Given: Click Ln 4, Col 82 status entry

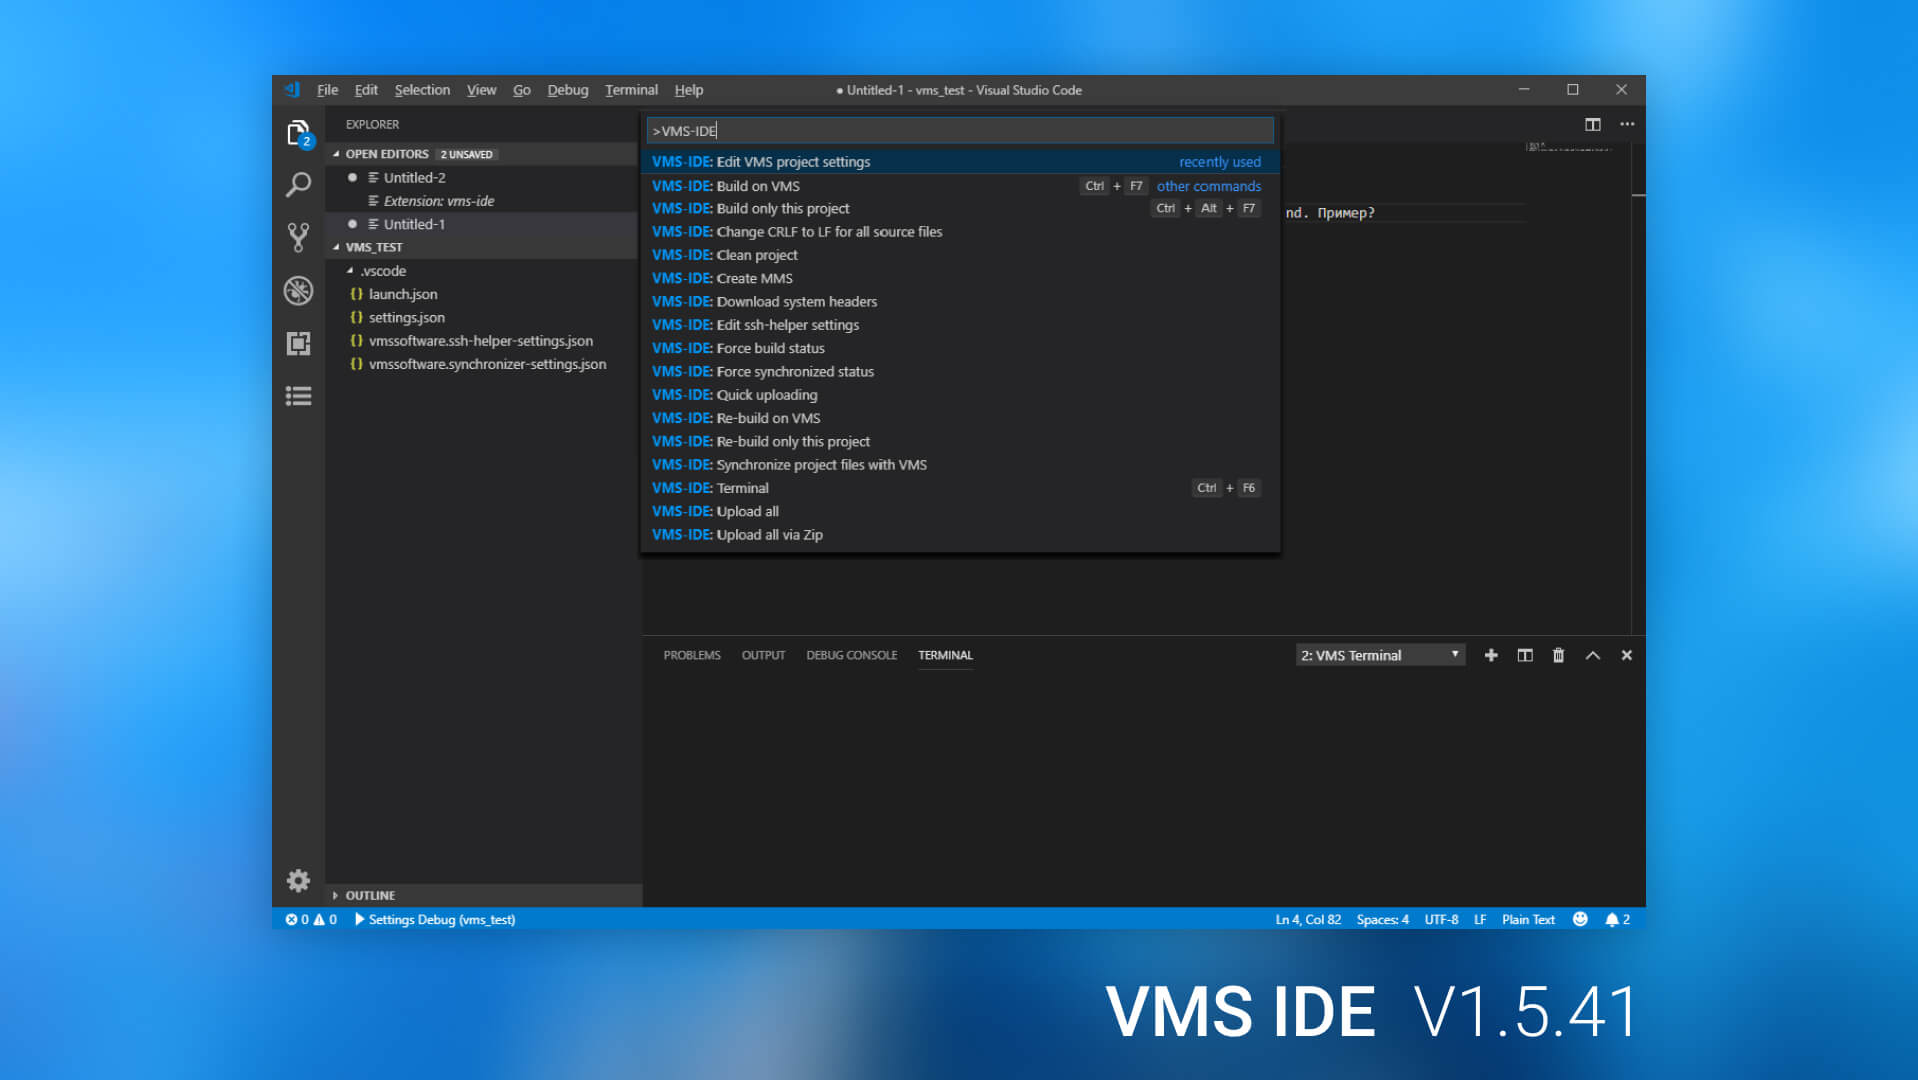Looking at the screenshot, I should [1308, 919].
